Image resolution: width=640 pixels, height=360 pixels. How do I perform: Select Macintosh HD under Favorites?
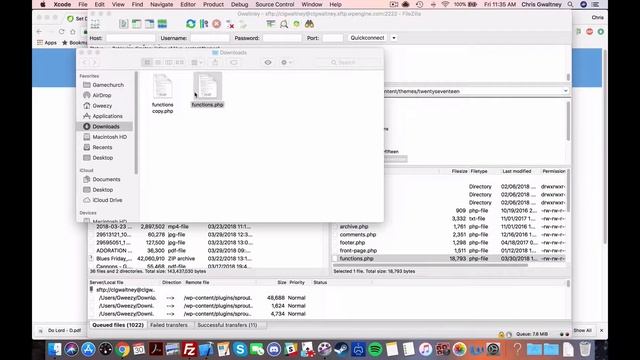click(105, 137)
